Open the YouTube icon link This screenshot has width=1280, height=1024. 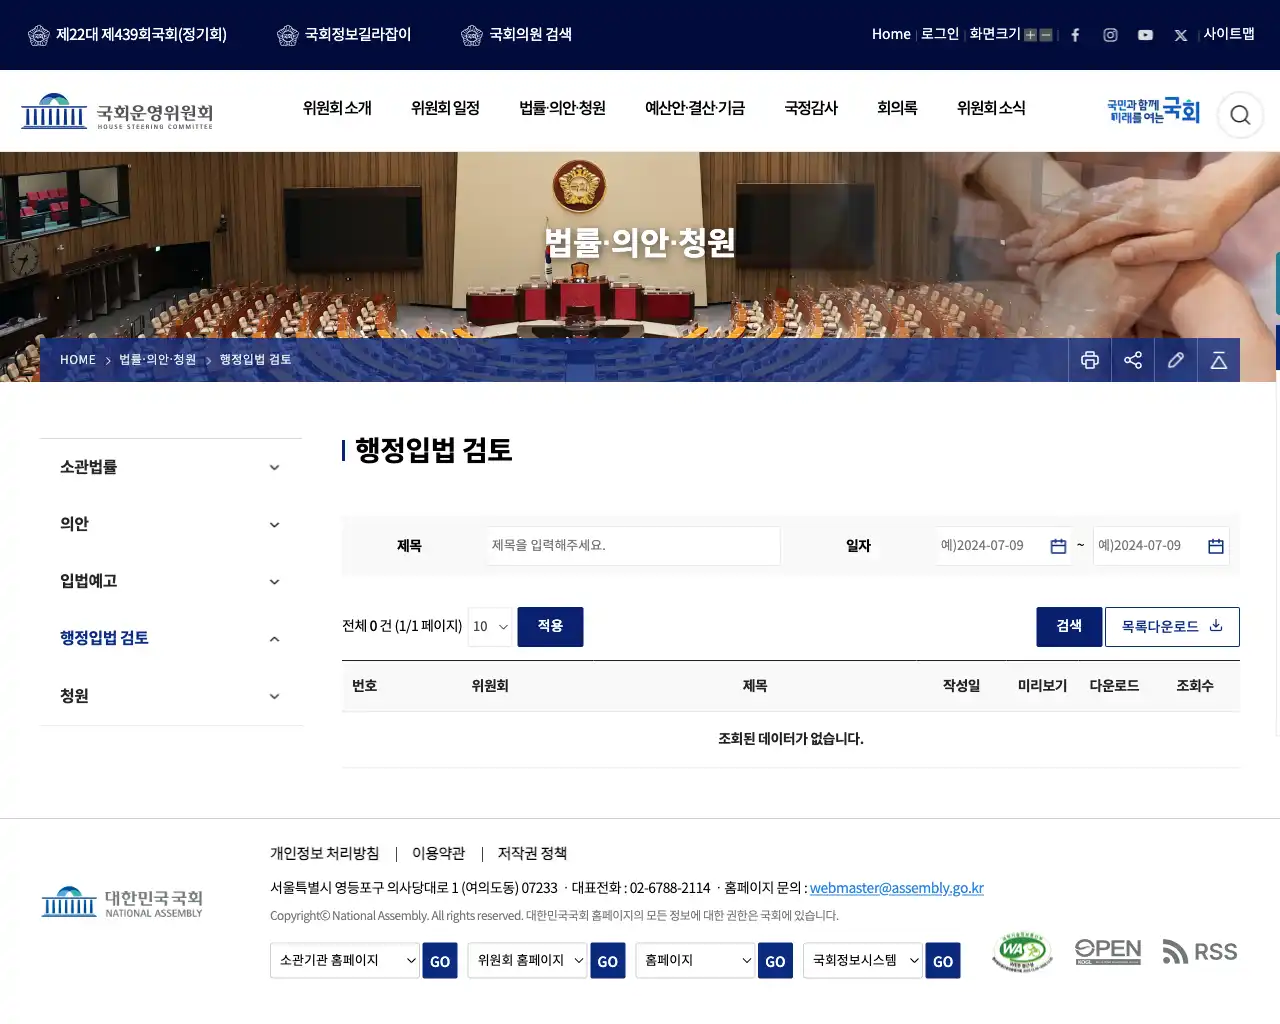[1145, 35]
